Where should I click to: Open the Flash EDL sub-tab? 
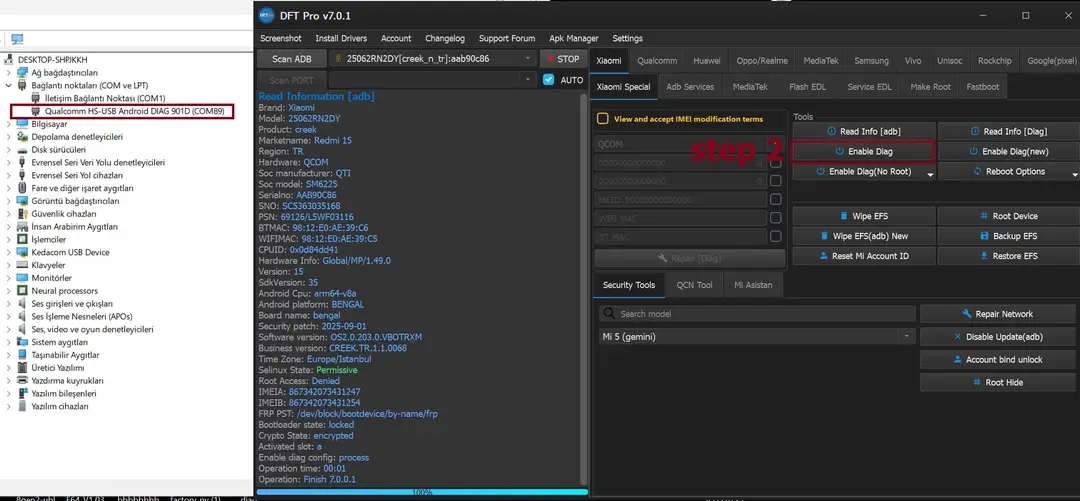pyautogui.click(x=807, y=87)
